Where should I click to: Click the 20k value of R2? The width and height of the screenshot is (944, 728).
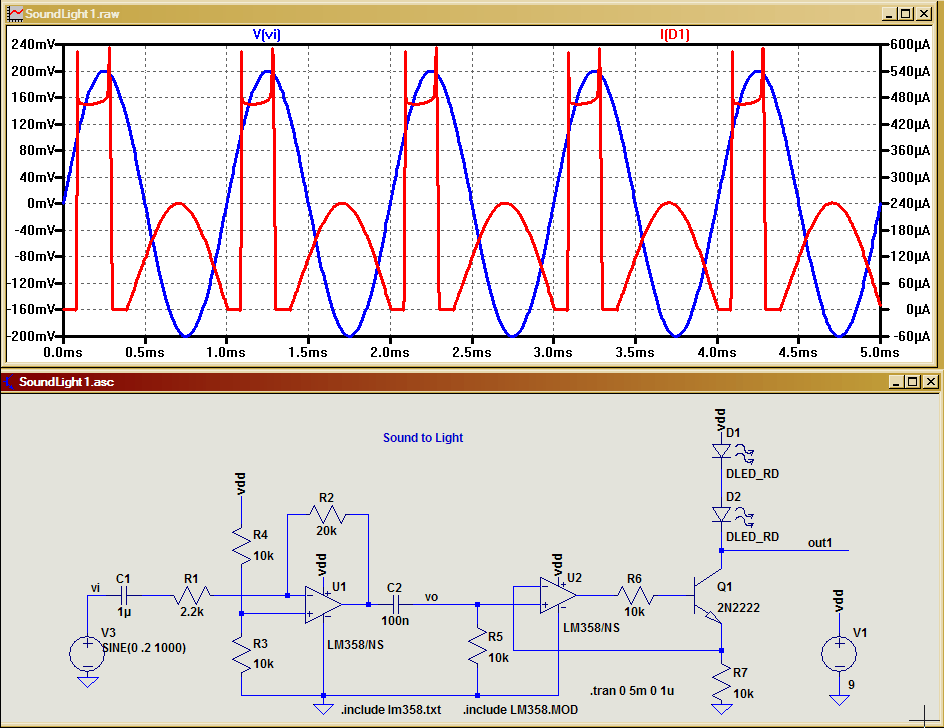[x=326, y=530]
